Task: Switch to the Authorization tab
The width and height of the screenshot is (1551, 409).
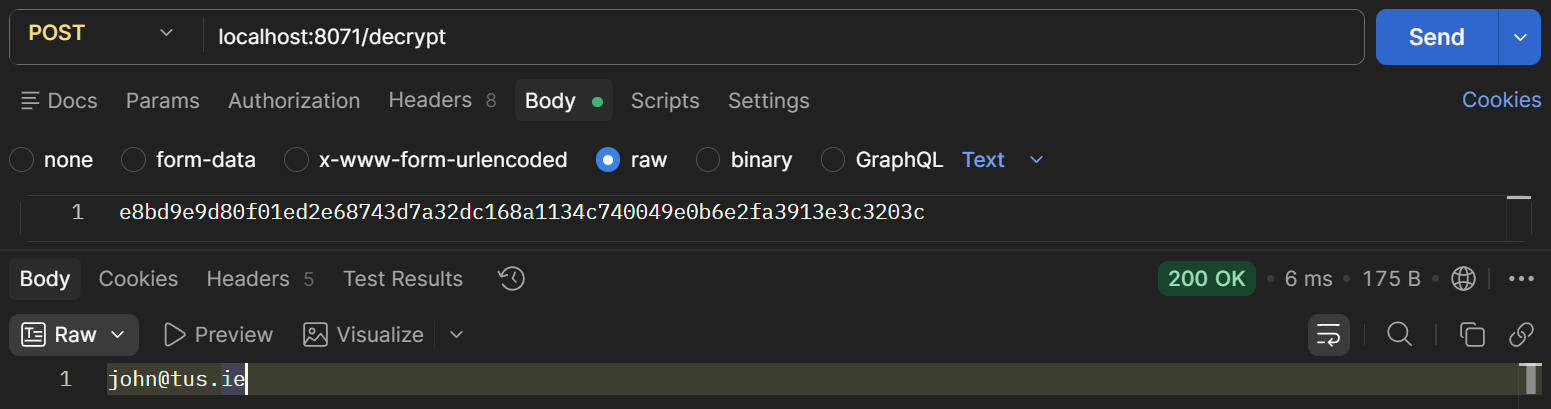Action: pos(294,101)
